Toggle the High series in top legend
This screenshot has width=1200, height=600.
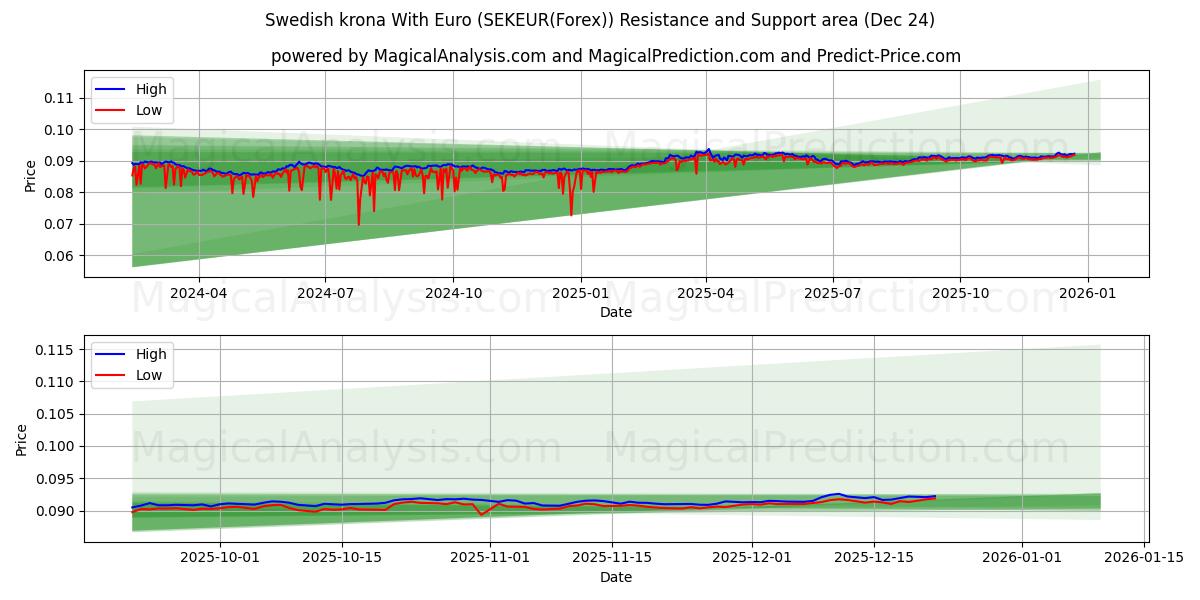(149, 89)
